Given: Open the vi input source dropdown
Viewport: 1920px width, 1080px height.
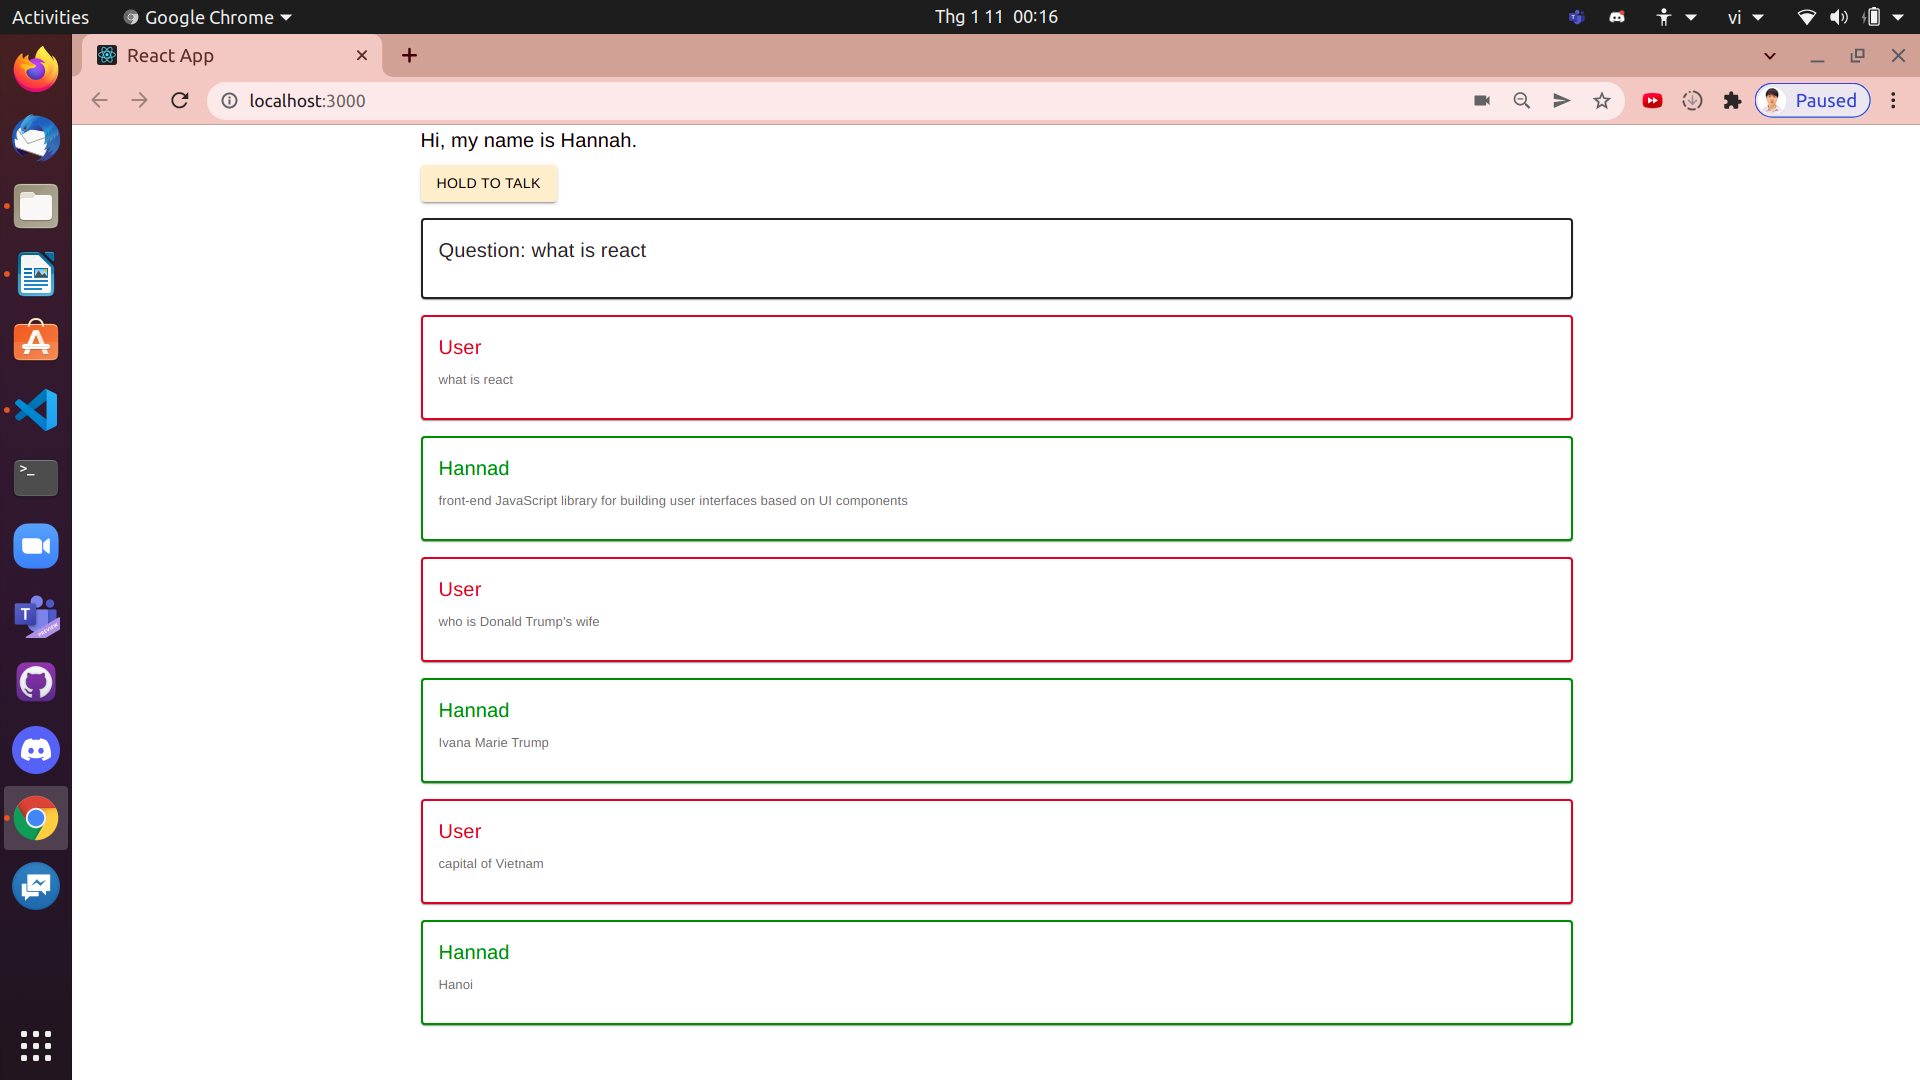Looking at the screenshot, I should point(1744,17).
